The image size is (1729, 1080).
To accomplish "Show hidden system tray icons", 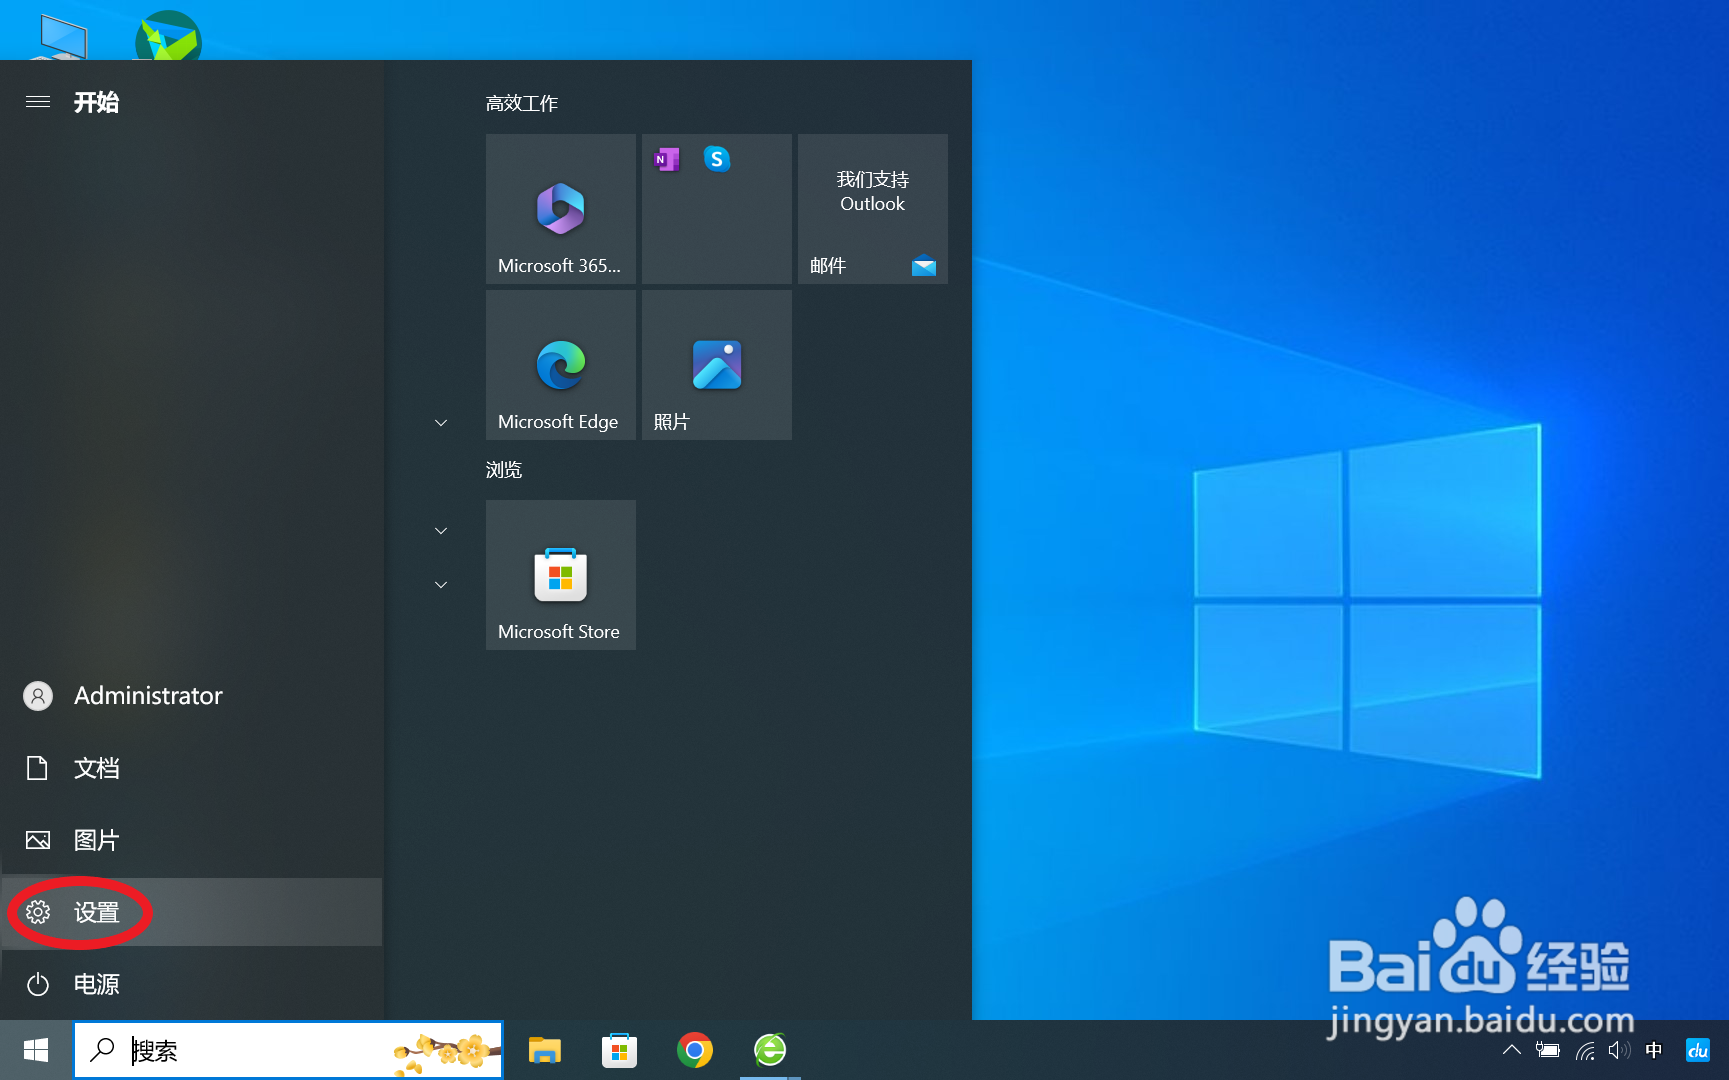I will coord(1512,1050).
